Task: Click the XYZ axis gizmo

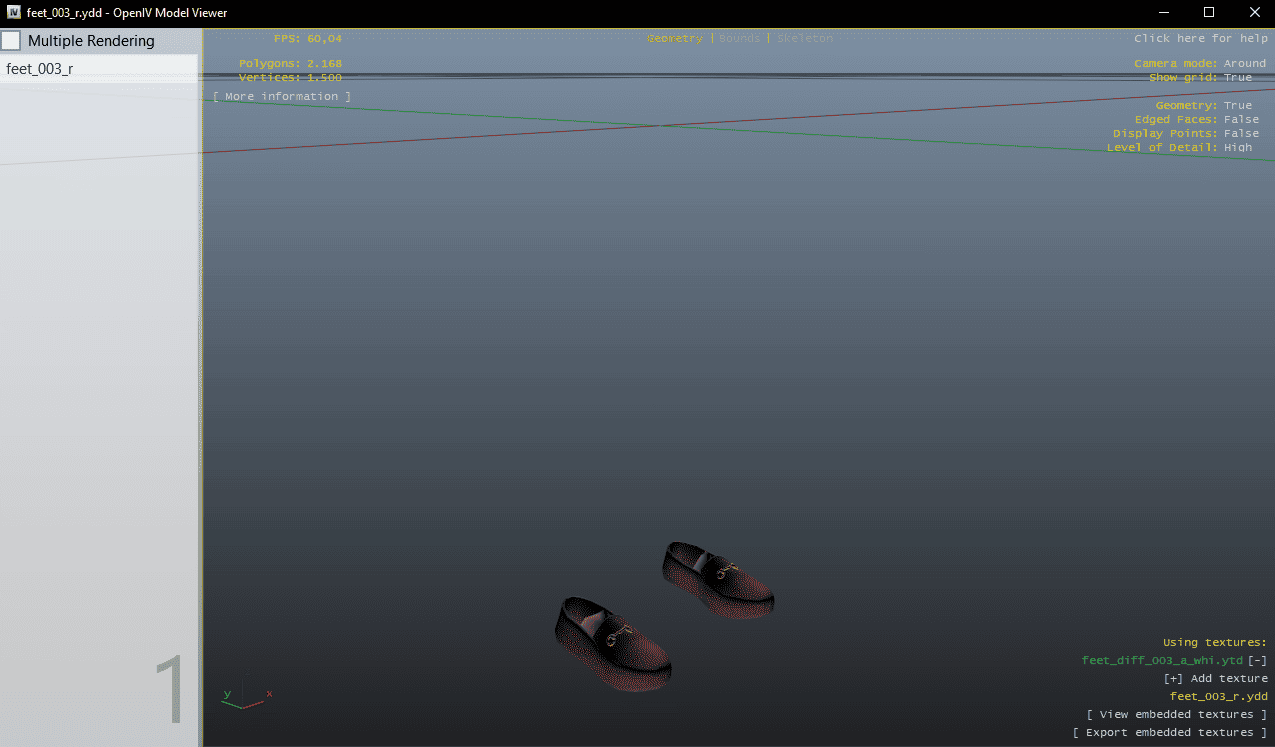Action: [244, 698]
